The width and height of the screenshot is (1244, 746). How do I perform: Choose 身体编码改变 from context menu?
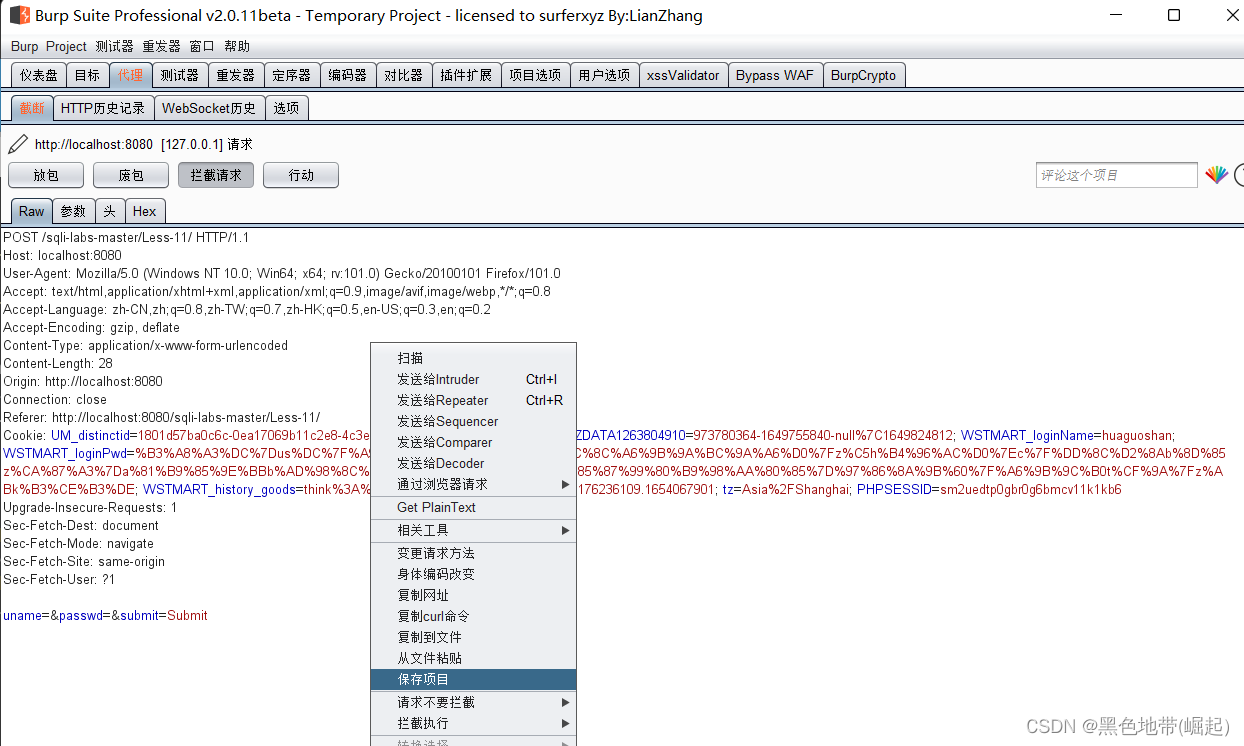473,574
